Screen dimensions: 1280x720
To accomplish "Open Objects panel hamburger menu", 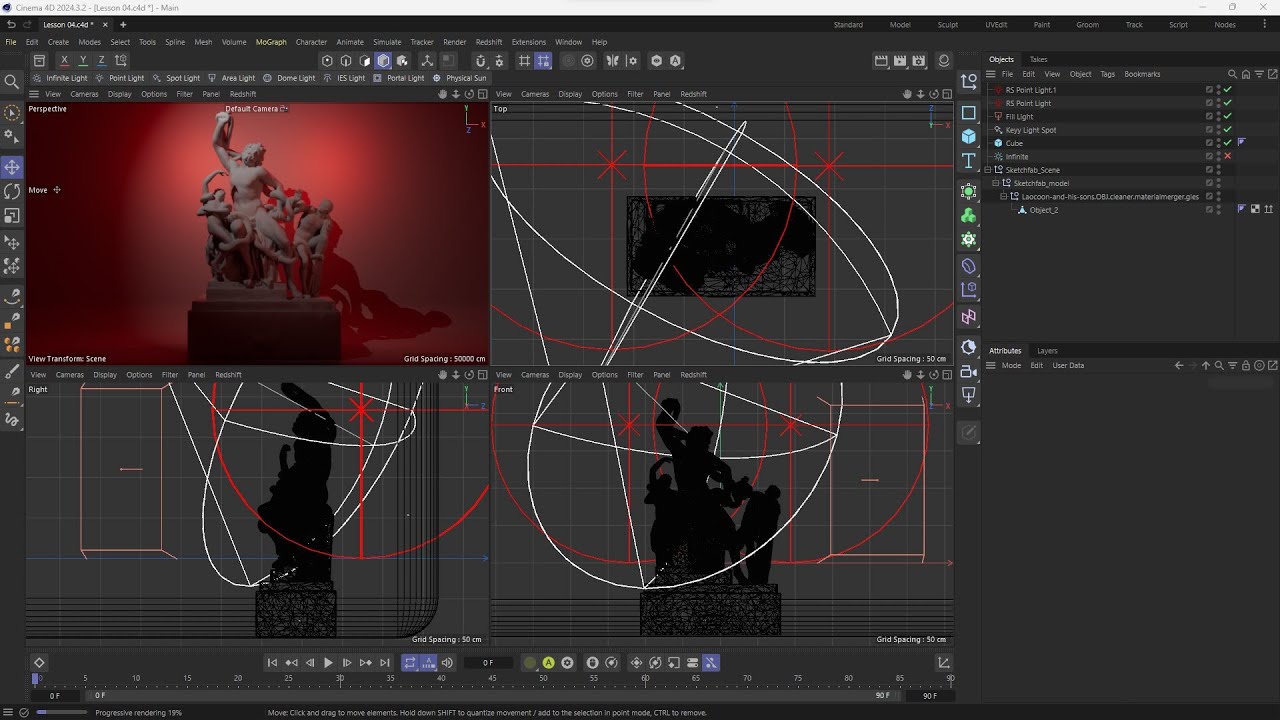I will [991, 74].
